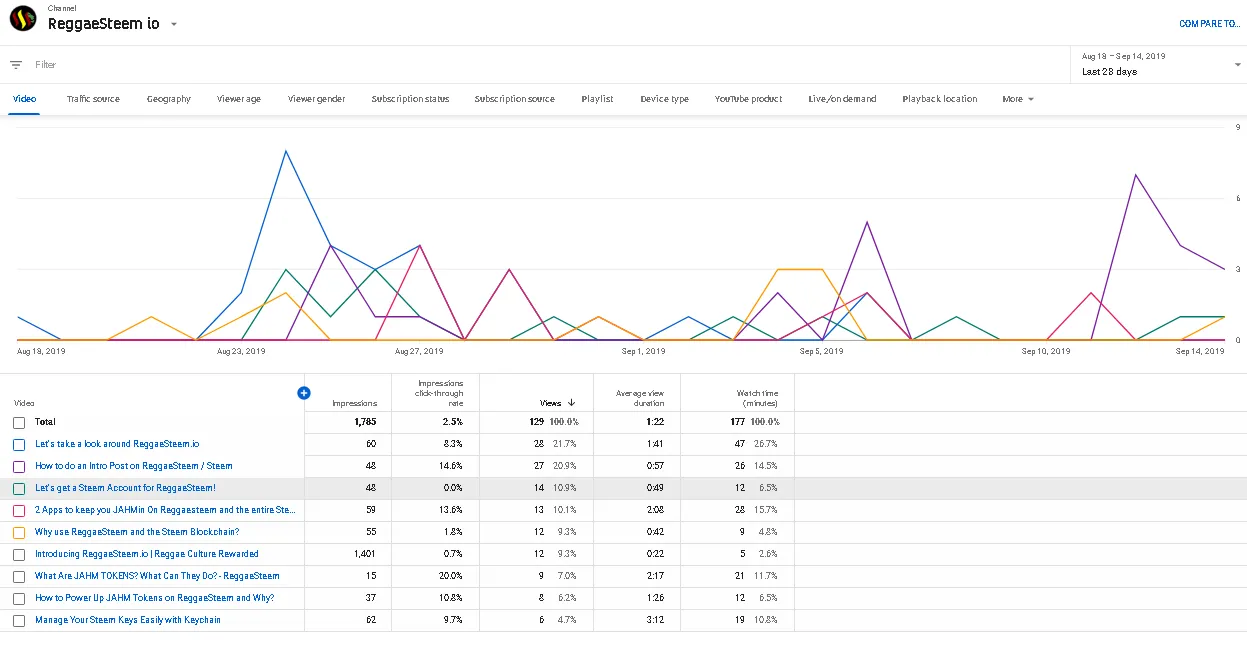Select the Geography tab
Image resolution: width=1247 pixels, height=647 pixels.
[x=168, y=99]
